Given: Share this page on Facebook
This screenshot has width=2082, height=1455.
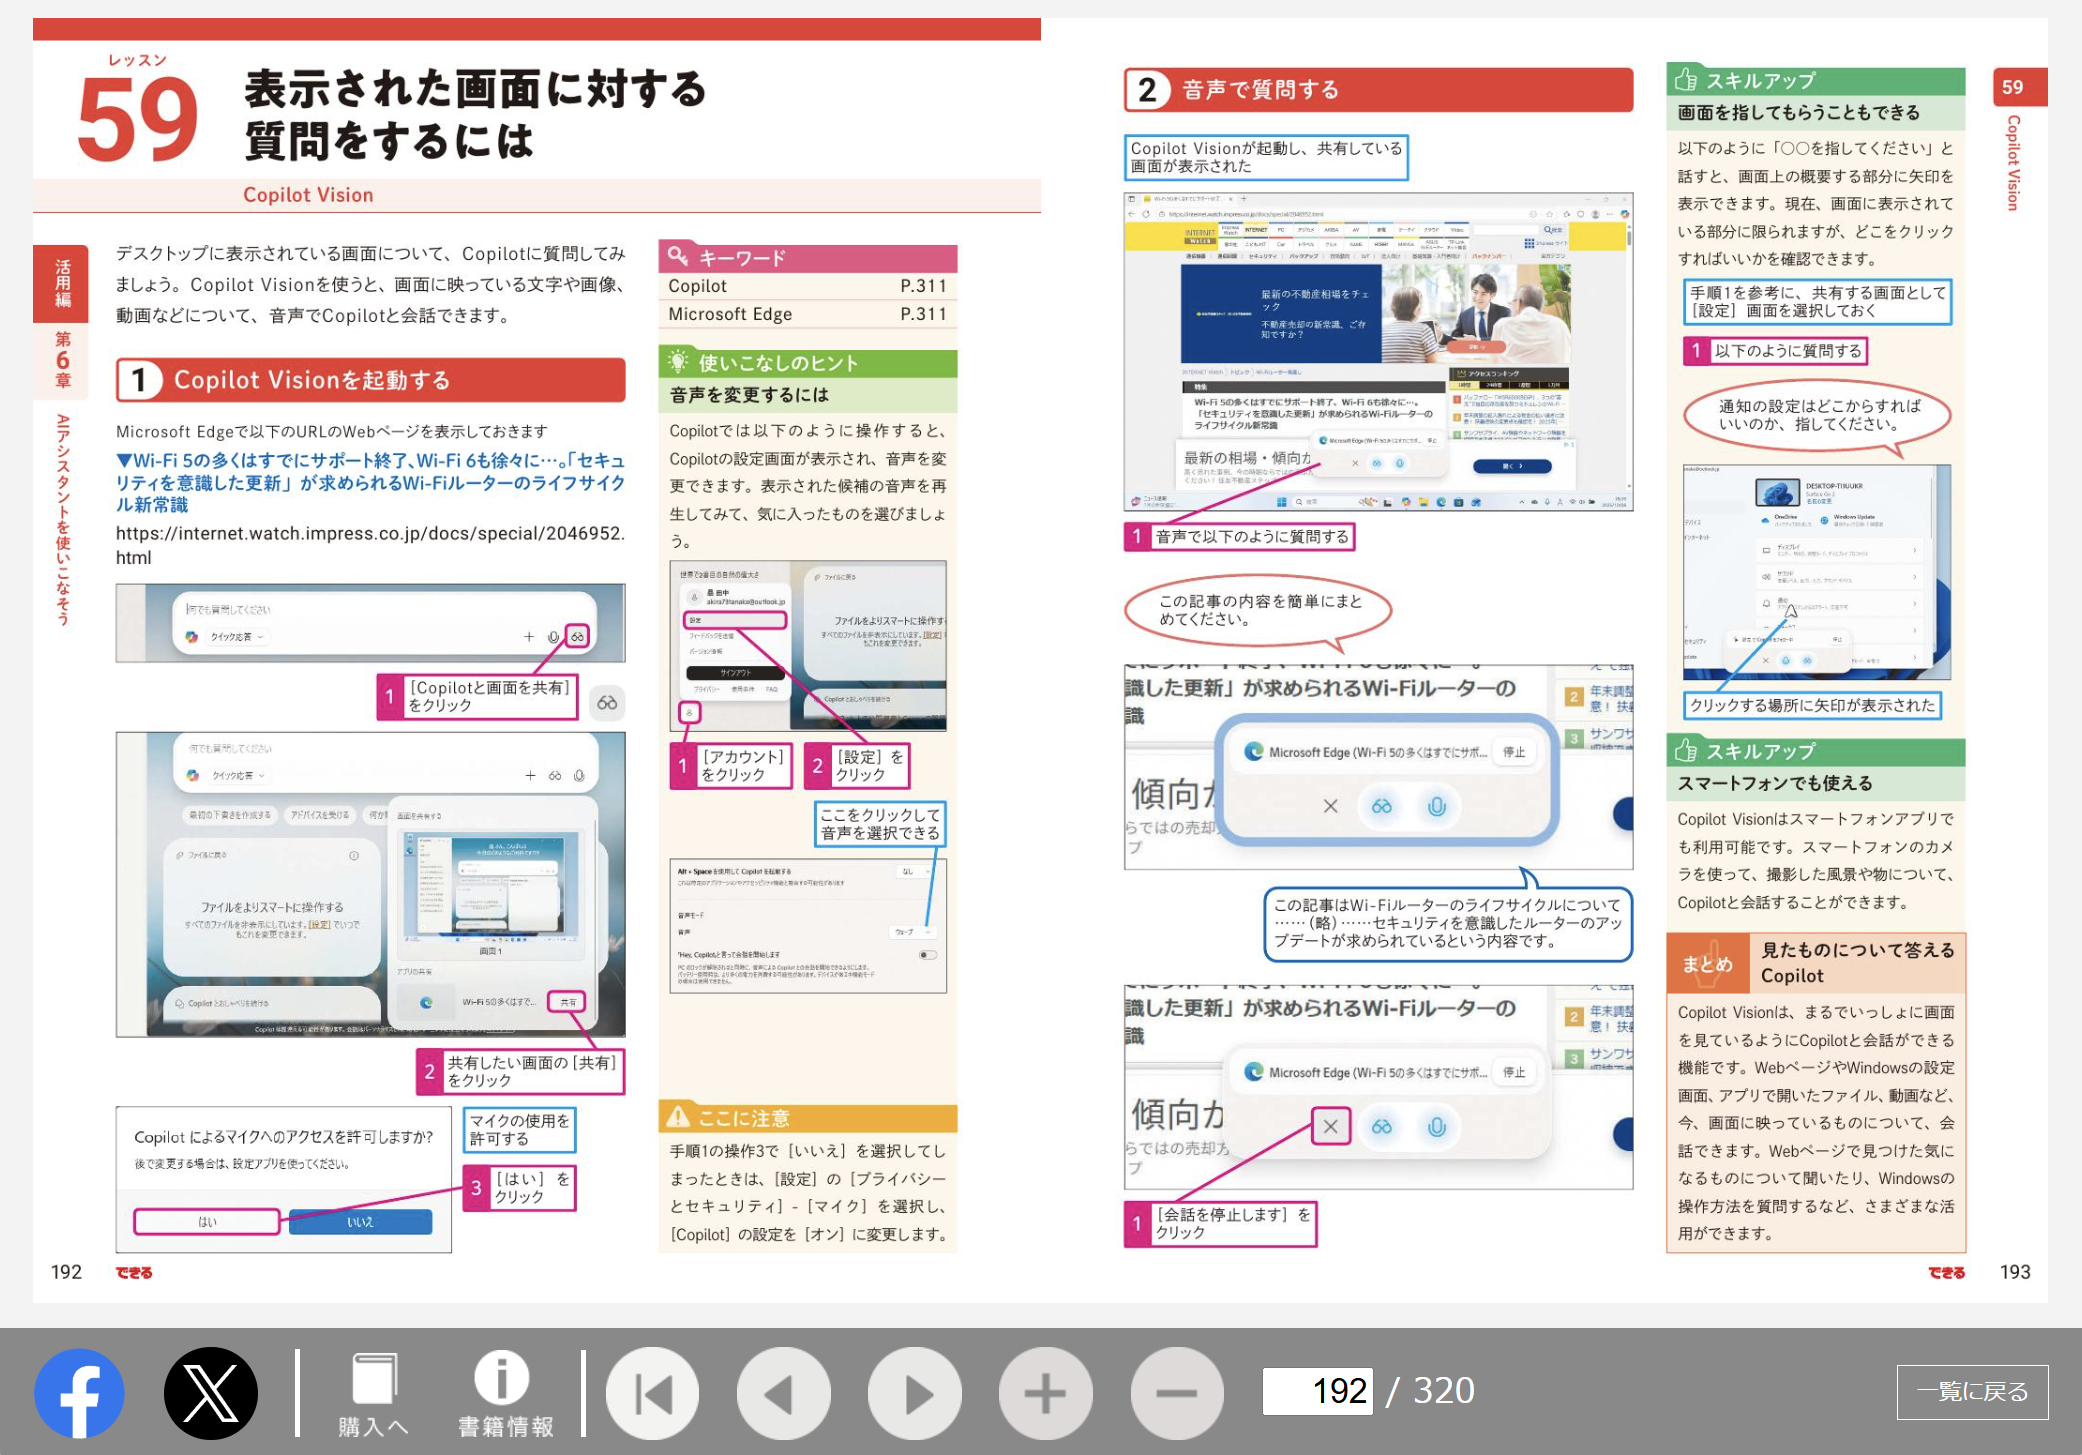Looking at the screenshot, I should [79, 1392].
